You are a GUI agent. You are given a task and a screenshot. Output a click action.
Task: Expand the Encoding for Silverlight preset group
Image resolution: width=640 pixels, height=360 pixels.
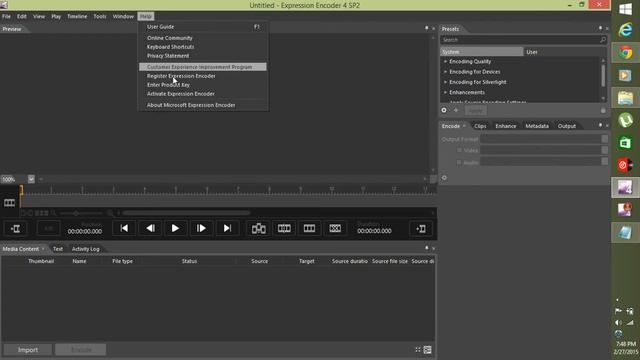[x=446, y=82]
